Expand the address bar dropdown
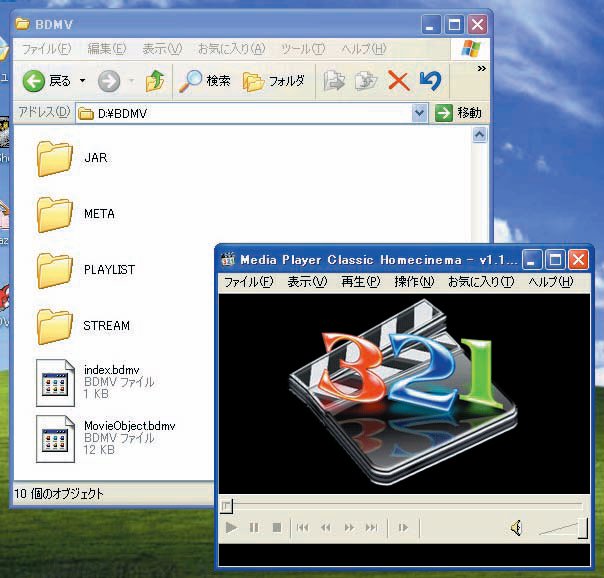Screen dimensions: 604x578 pyautogui.click(x=419, y=113)
